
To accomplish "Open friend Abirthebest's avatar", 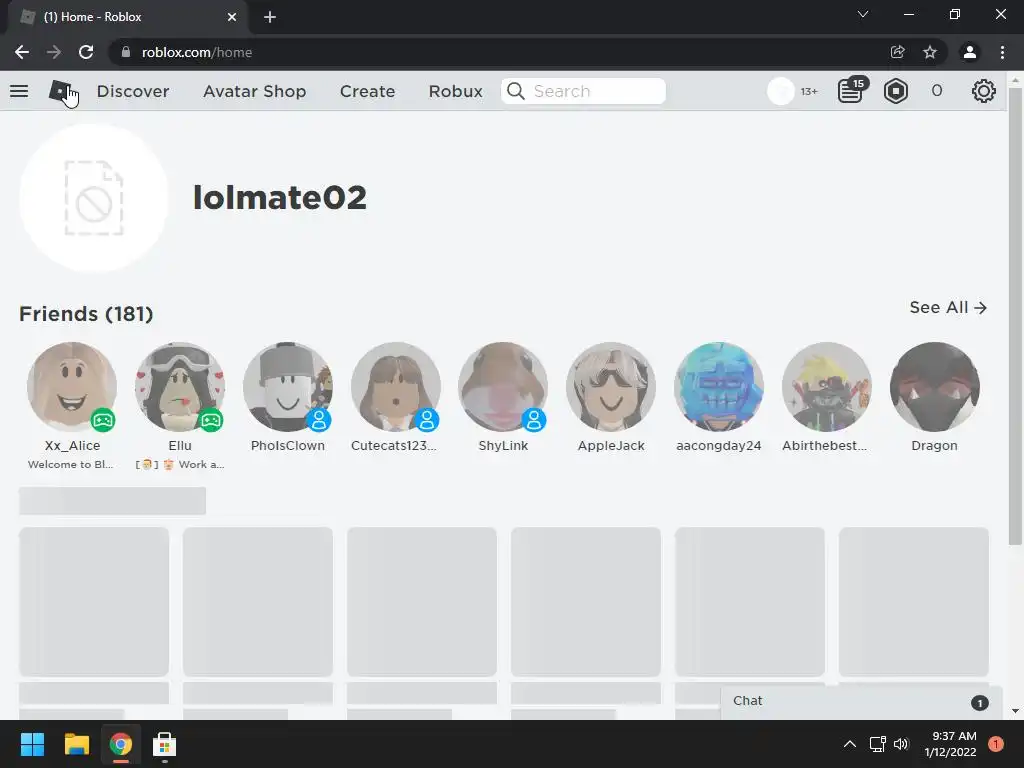I will tap(826, 387).
